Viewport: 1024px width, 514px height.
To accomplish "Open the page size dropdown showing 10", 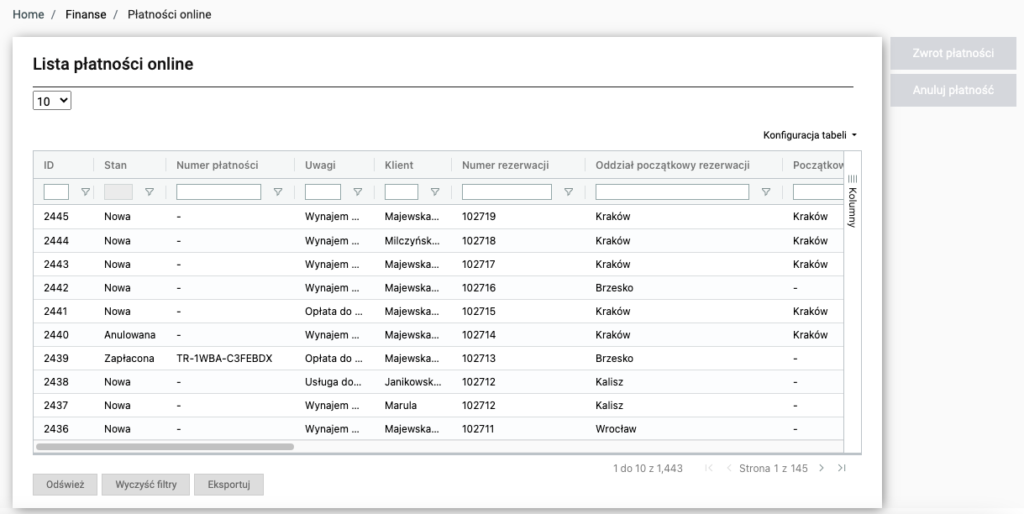I will 52,101.
